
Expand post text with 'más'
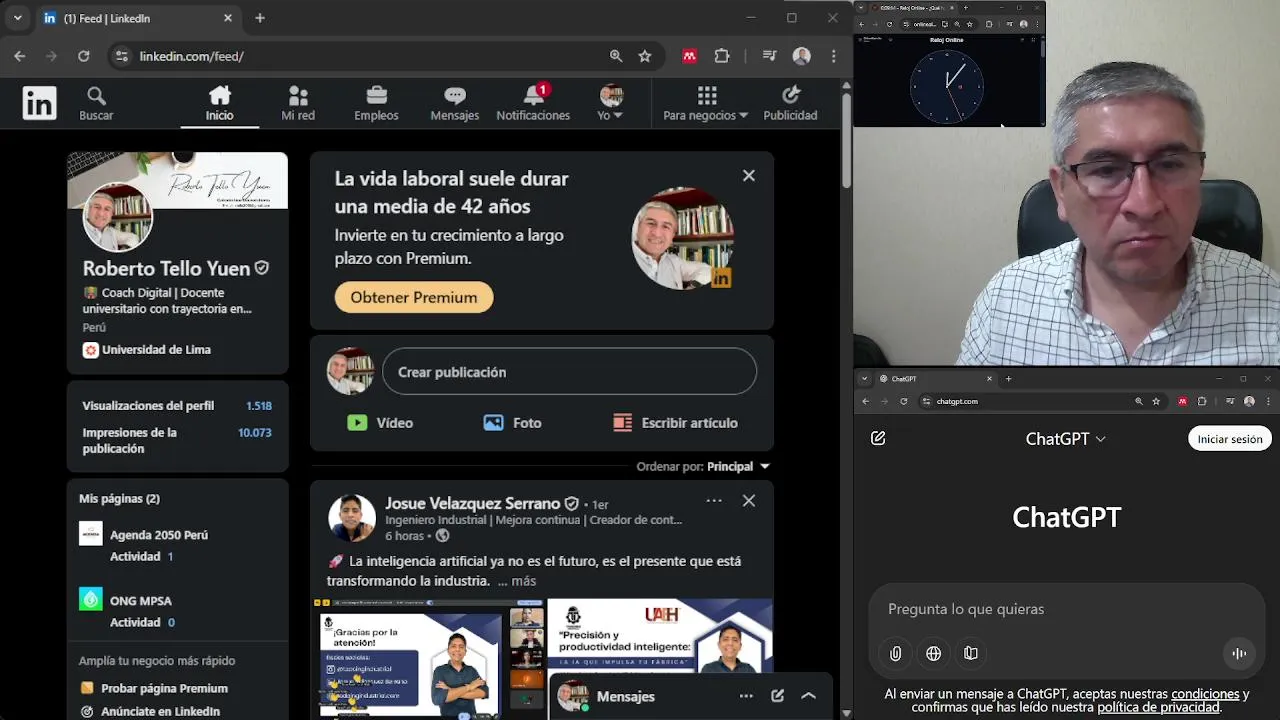[x=524, y=581]
